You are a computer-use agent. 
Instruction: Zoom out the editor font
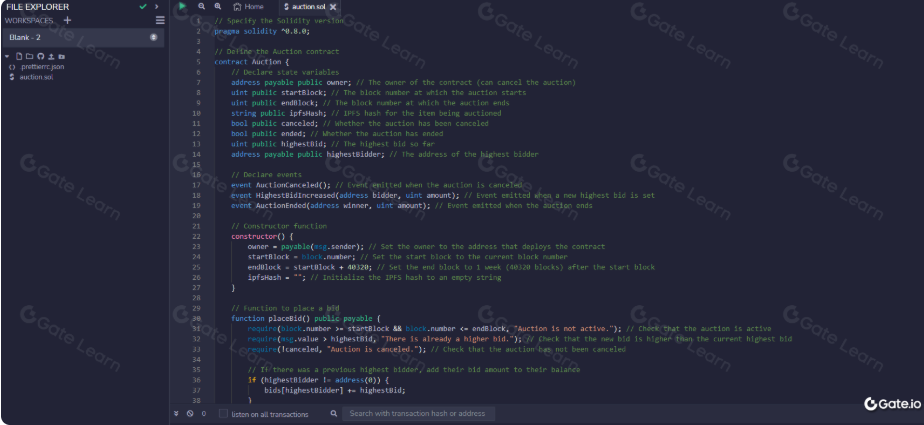pyautogui.click(x=202, y=6)
